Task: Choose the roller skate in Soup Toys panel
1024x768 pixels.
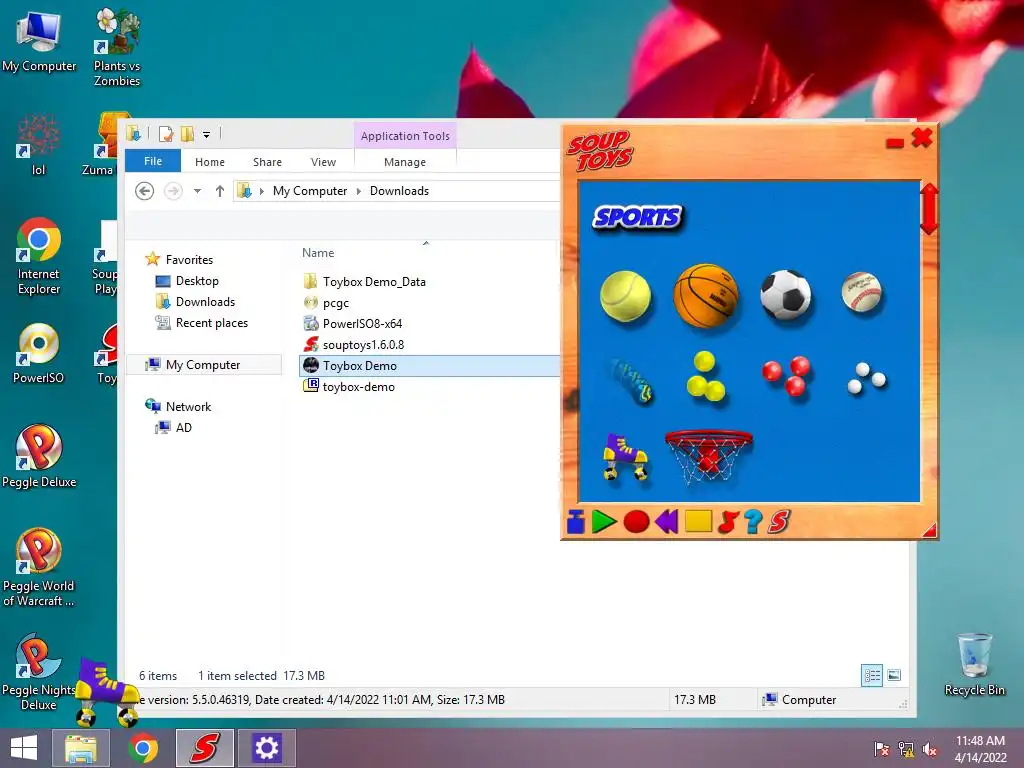Action: (x=625, y=456)
